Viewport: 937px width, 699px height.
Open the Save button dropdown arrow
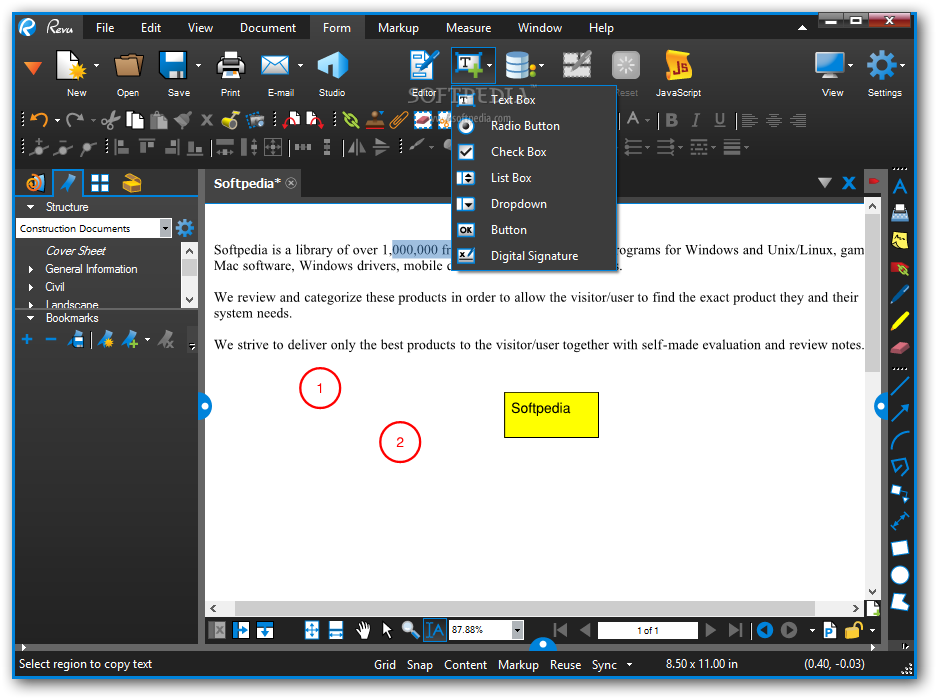pyautogui.click(x=198, y=66)
